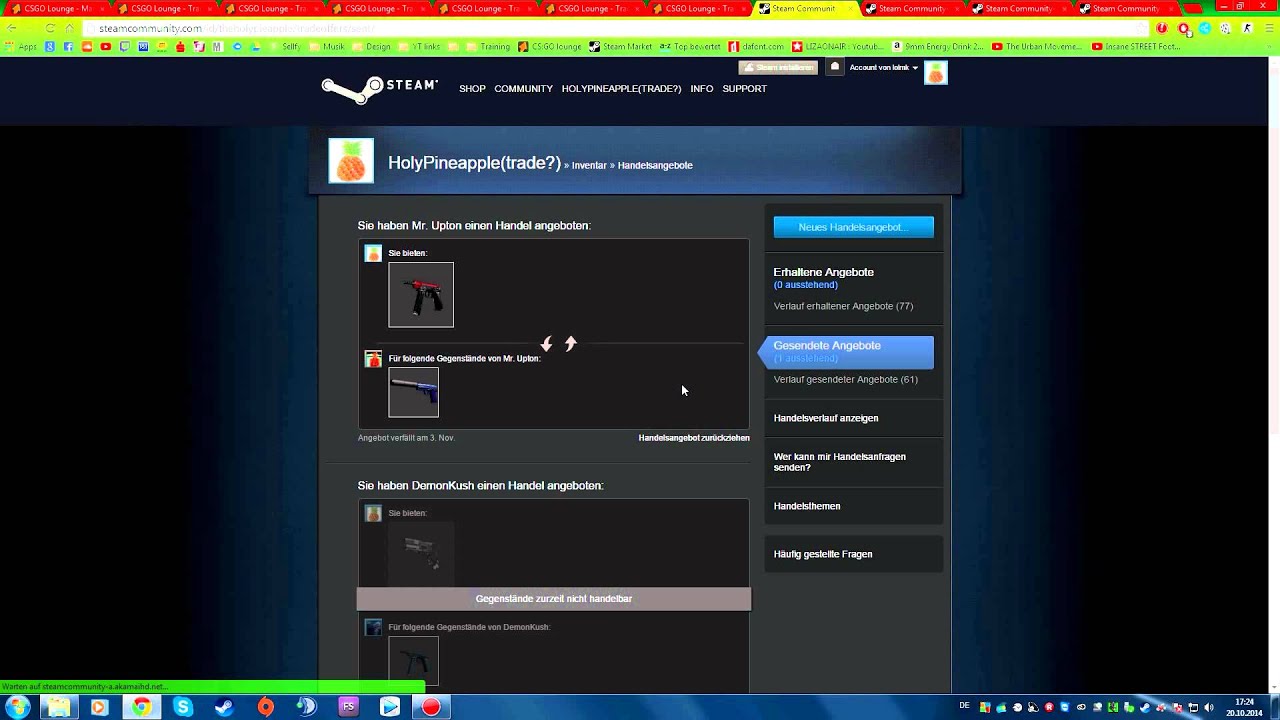The width and height of the screenshot is (1280, 720).
Task: Open the COMMUNITY menu
Action: coord(523,89)
